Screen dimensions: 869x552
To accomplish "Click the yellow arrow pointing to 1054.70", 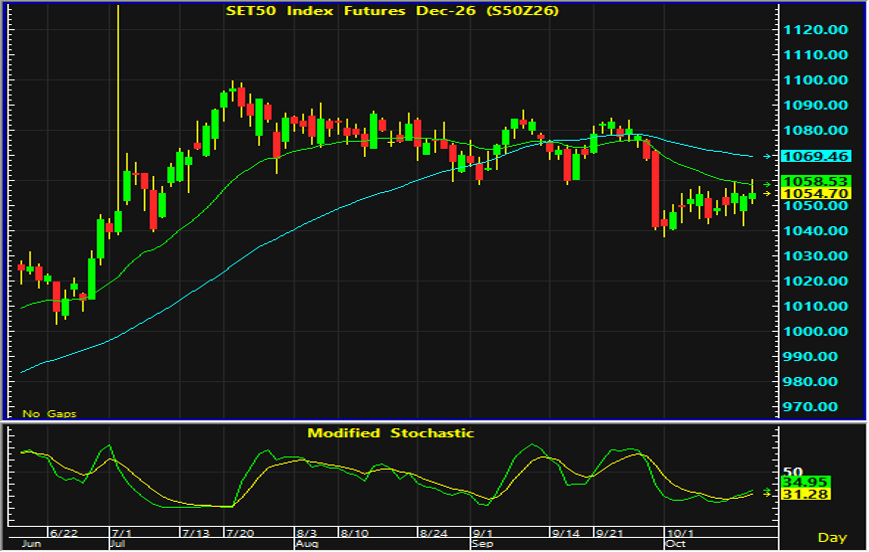I will click(x=768, y=193).
